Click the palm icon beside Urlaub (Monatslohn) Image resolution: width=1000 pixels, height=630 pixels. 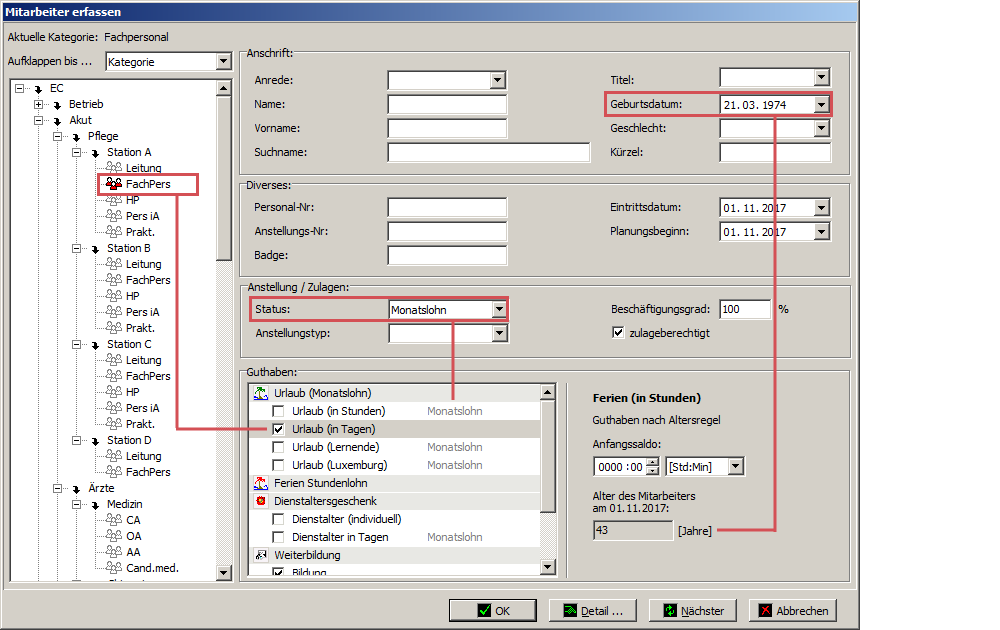click(x=261, y=393)
